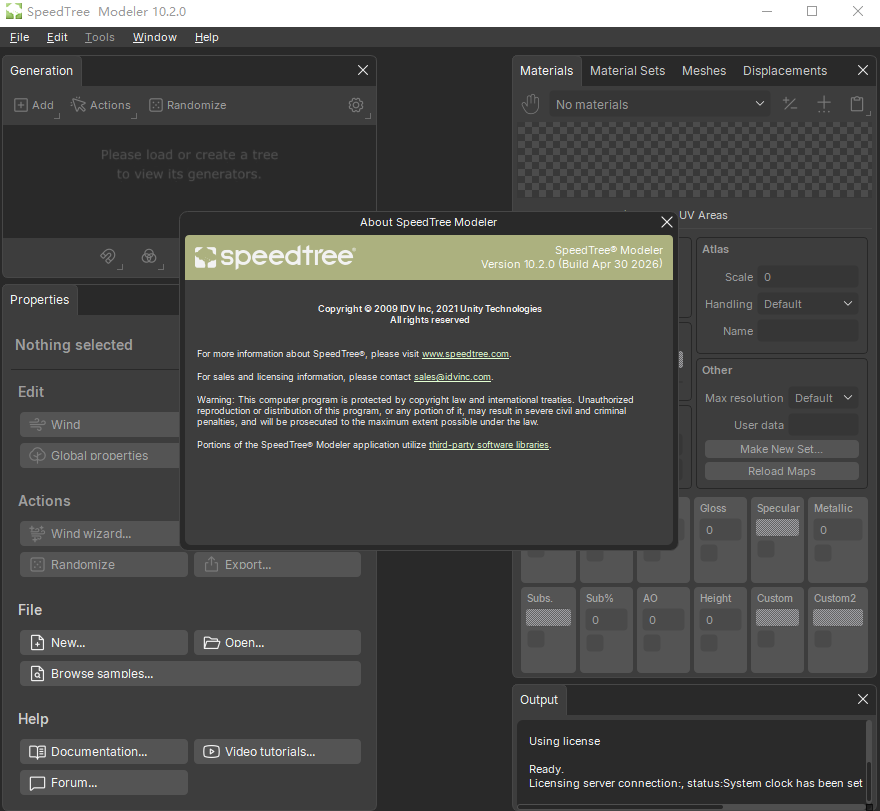This screenshot has height=811, width=880.
Task: Toggle the checkbox under Sub%
Action: [x=595, y=642]
